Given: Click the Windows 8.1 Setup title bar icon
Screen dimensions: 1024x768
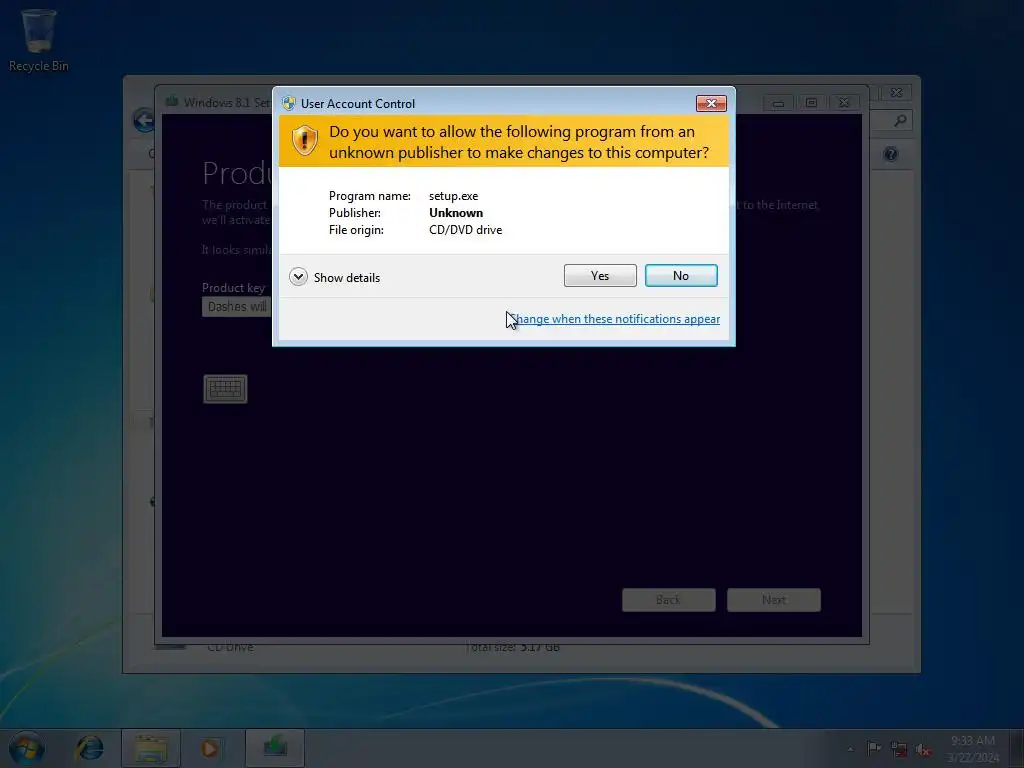Looking at the screenshot, I should pyautogui.click(x=172, y=101).
